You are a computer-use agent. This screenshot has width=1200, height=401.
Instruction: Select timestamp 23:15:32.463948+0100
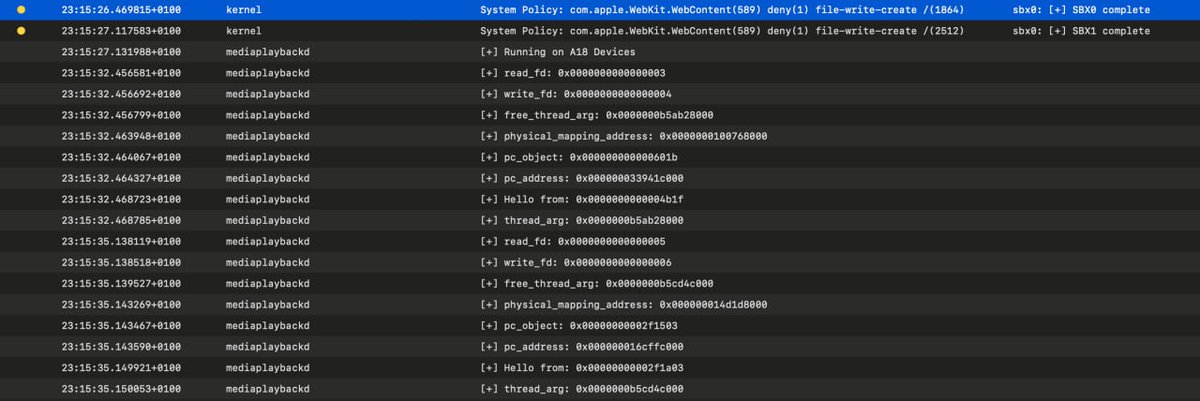[x=121, y=136]
